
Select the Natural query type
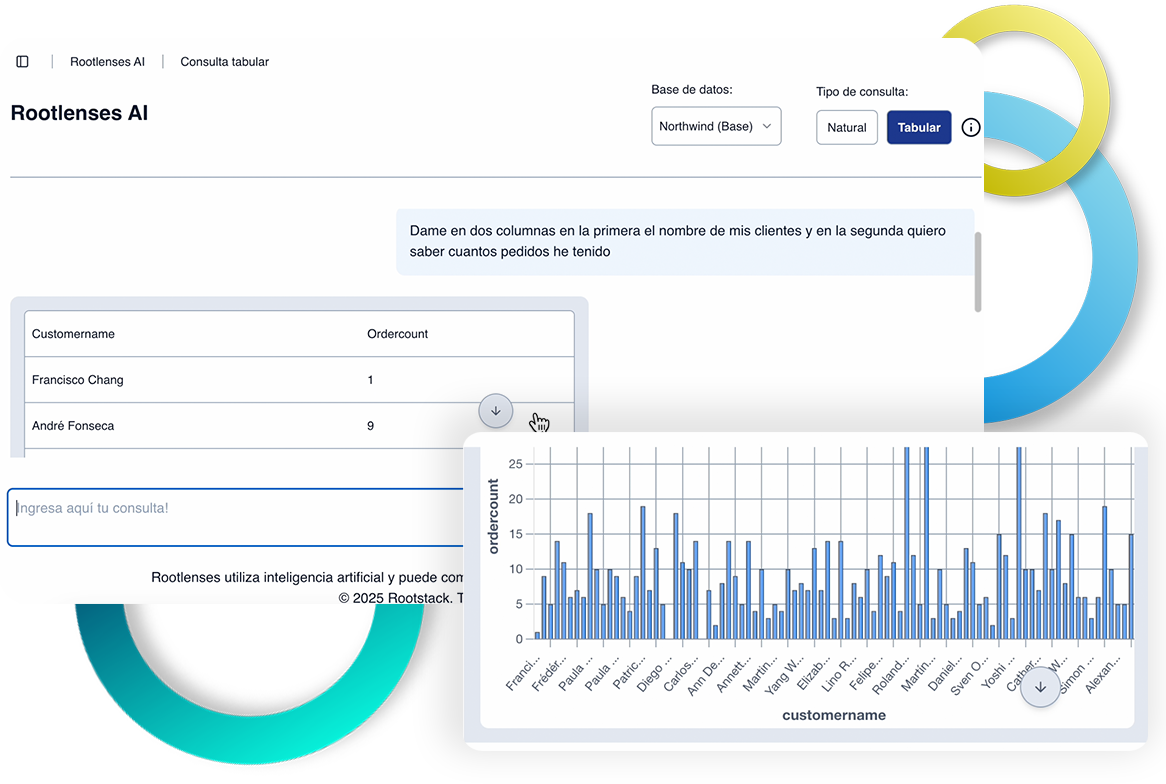point(847,127)
